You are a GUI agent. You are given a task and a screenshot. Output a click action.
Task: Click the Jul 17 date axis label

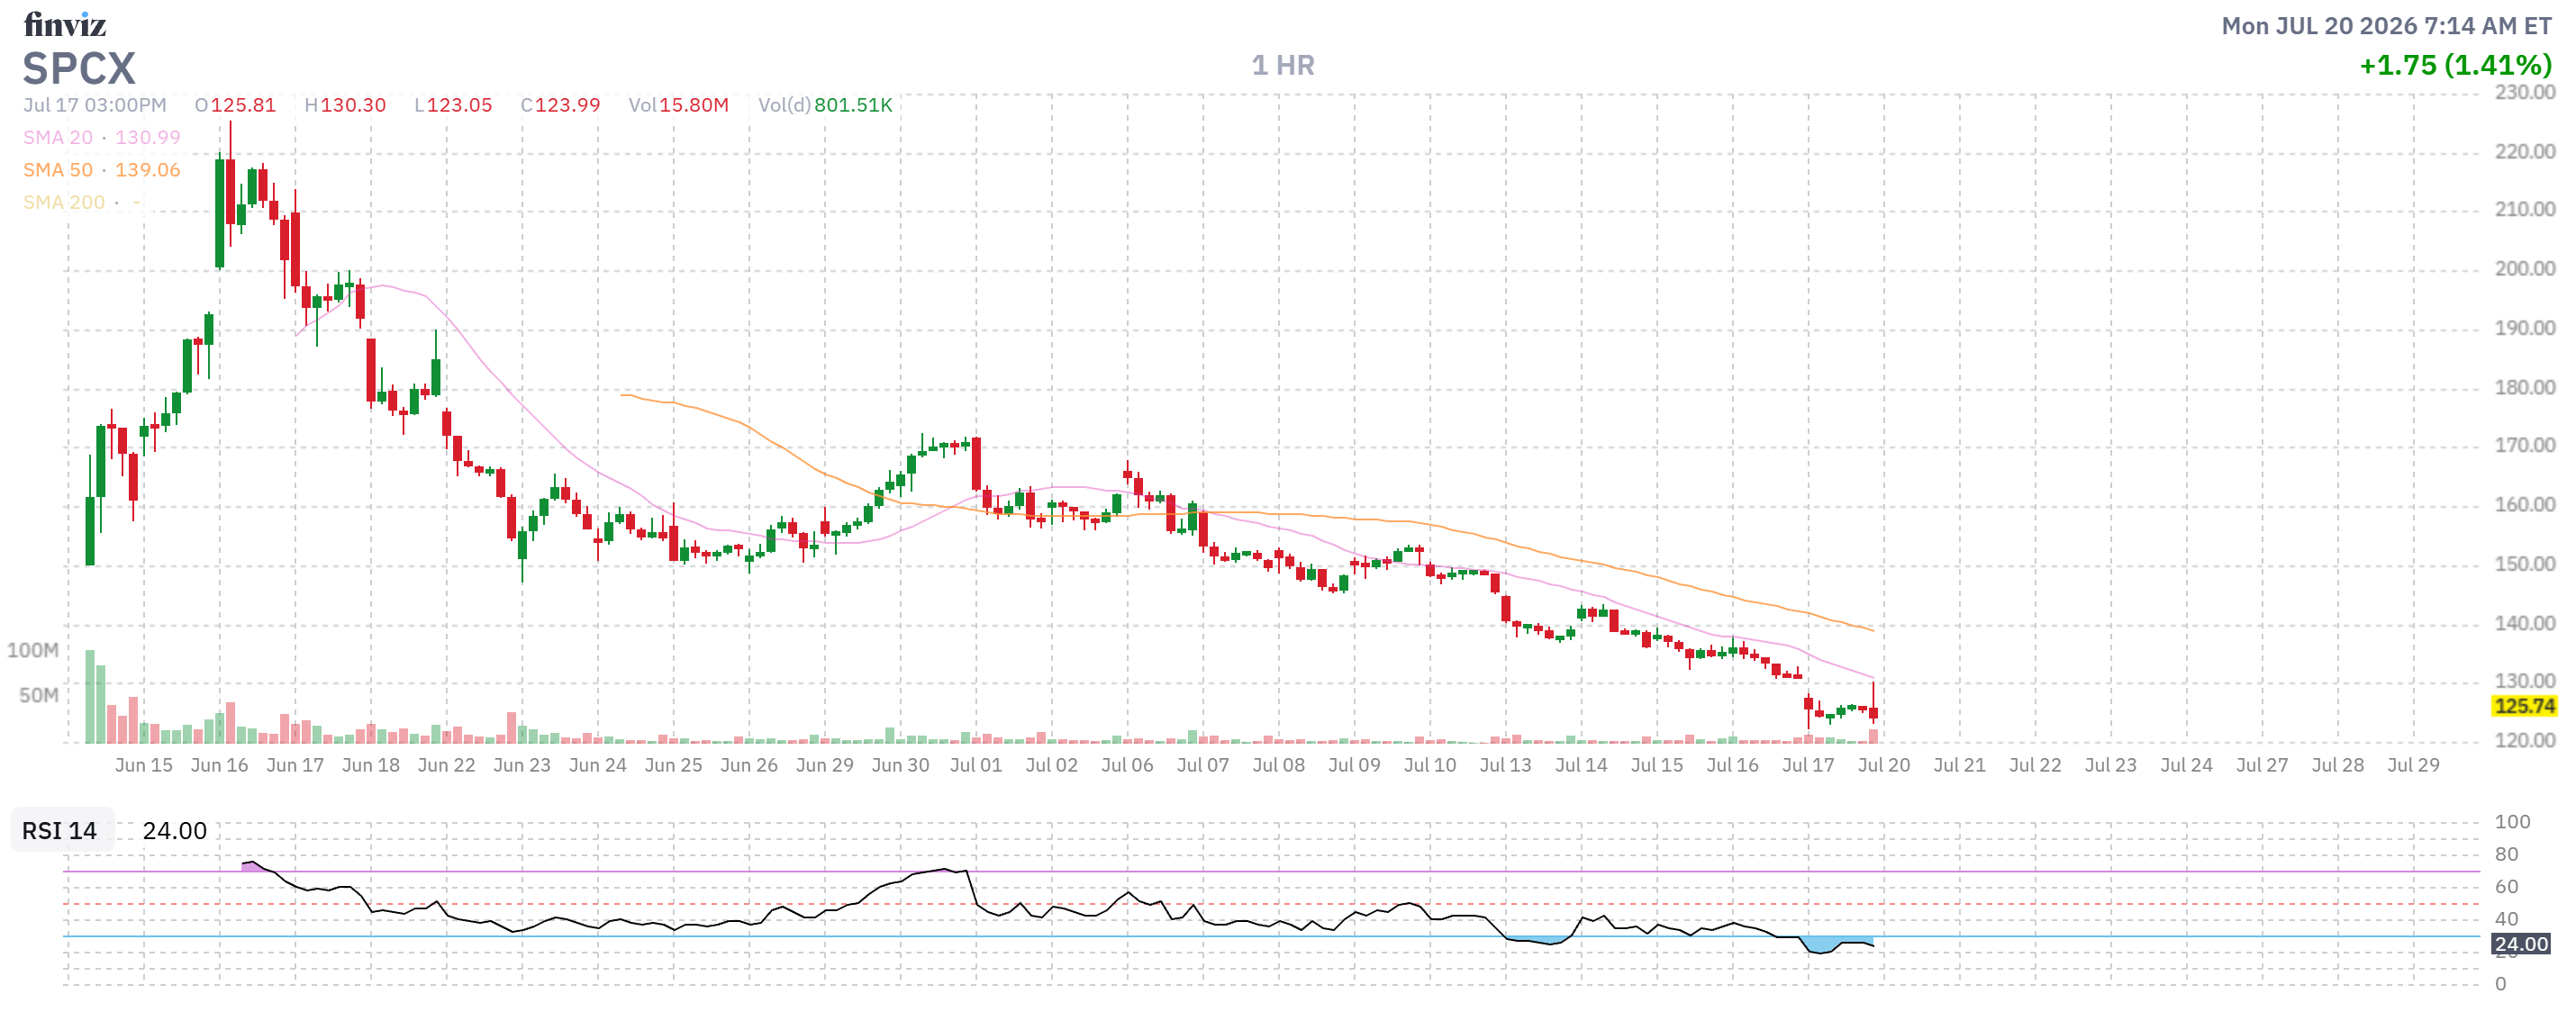tap(1808, 765)
